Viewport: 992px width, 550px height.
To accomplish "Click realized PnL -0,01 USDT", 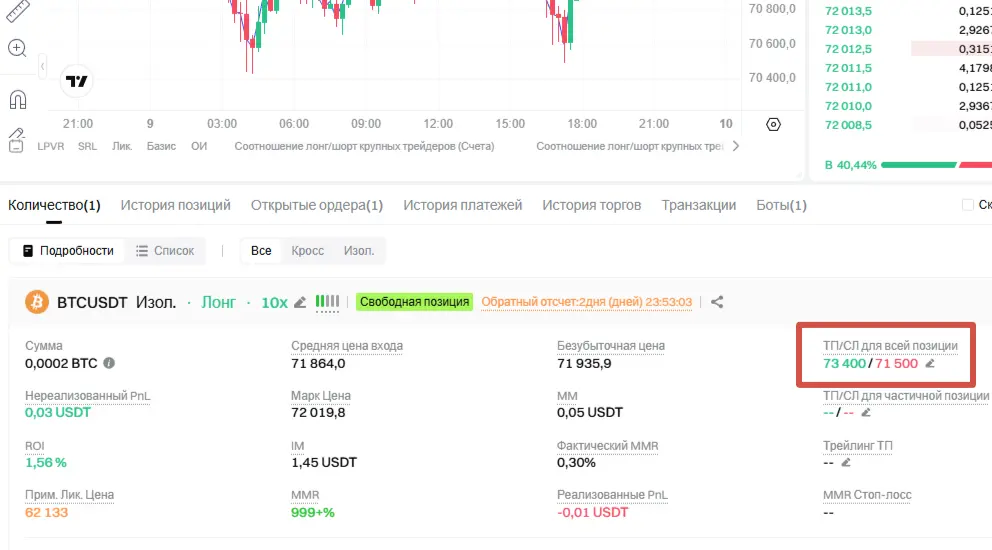I will point(593,513).
